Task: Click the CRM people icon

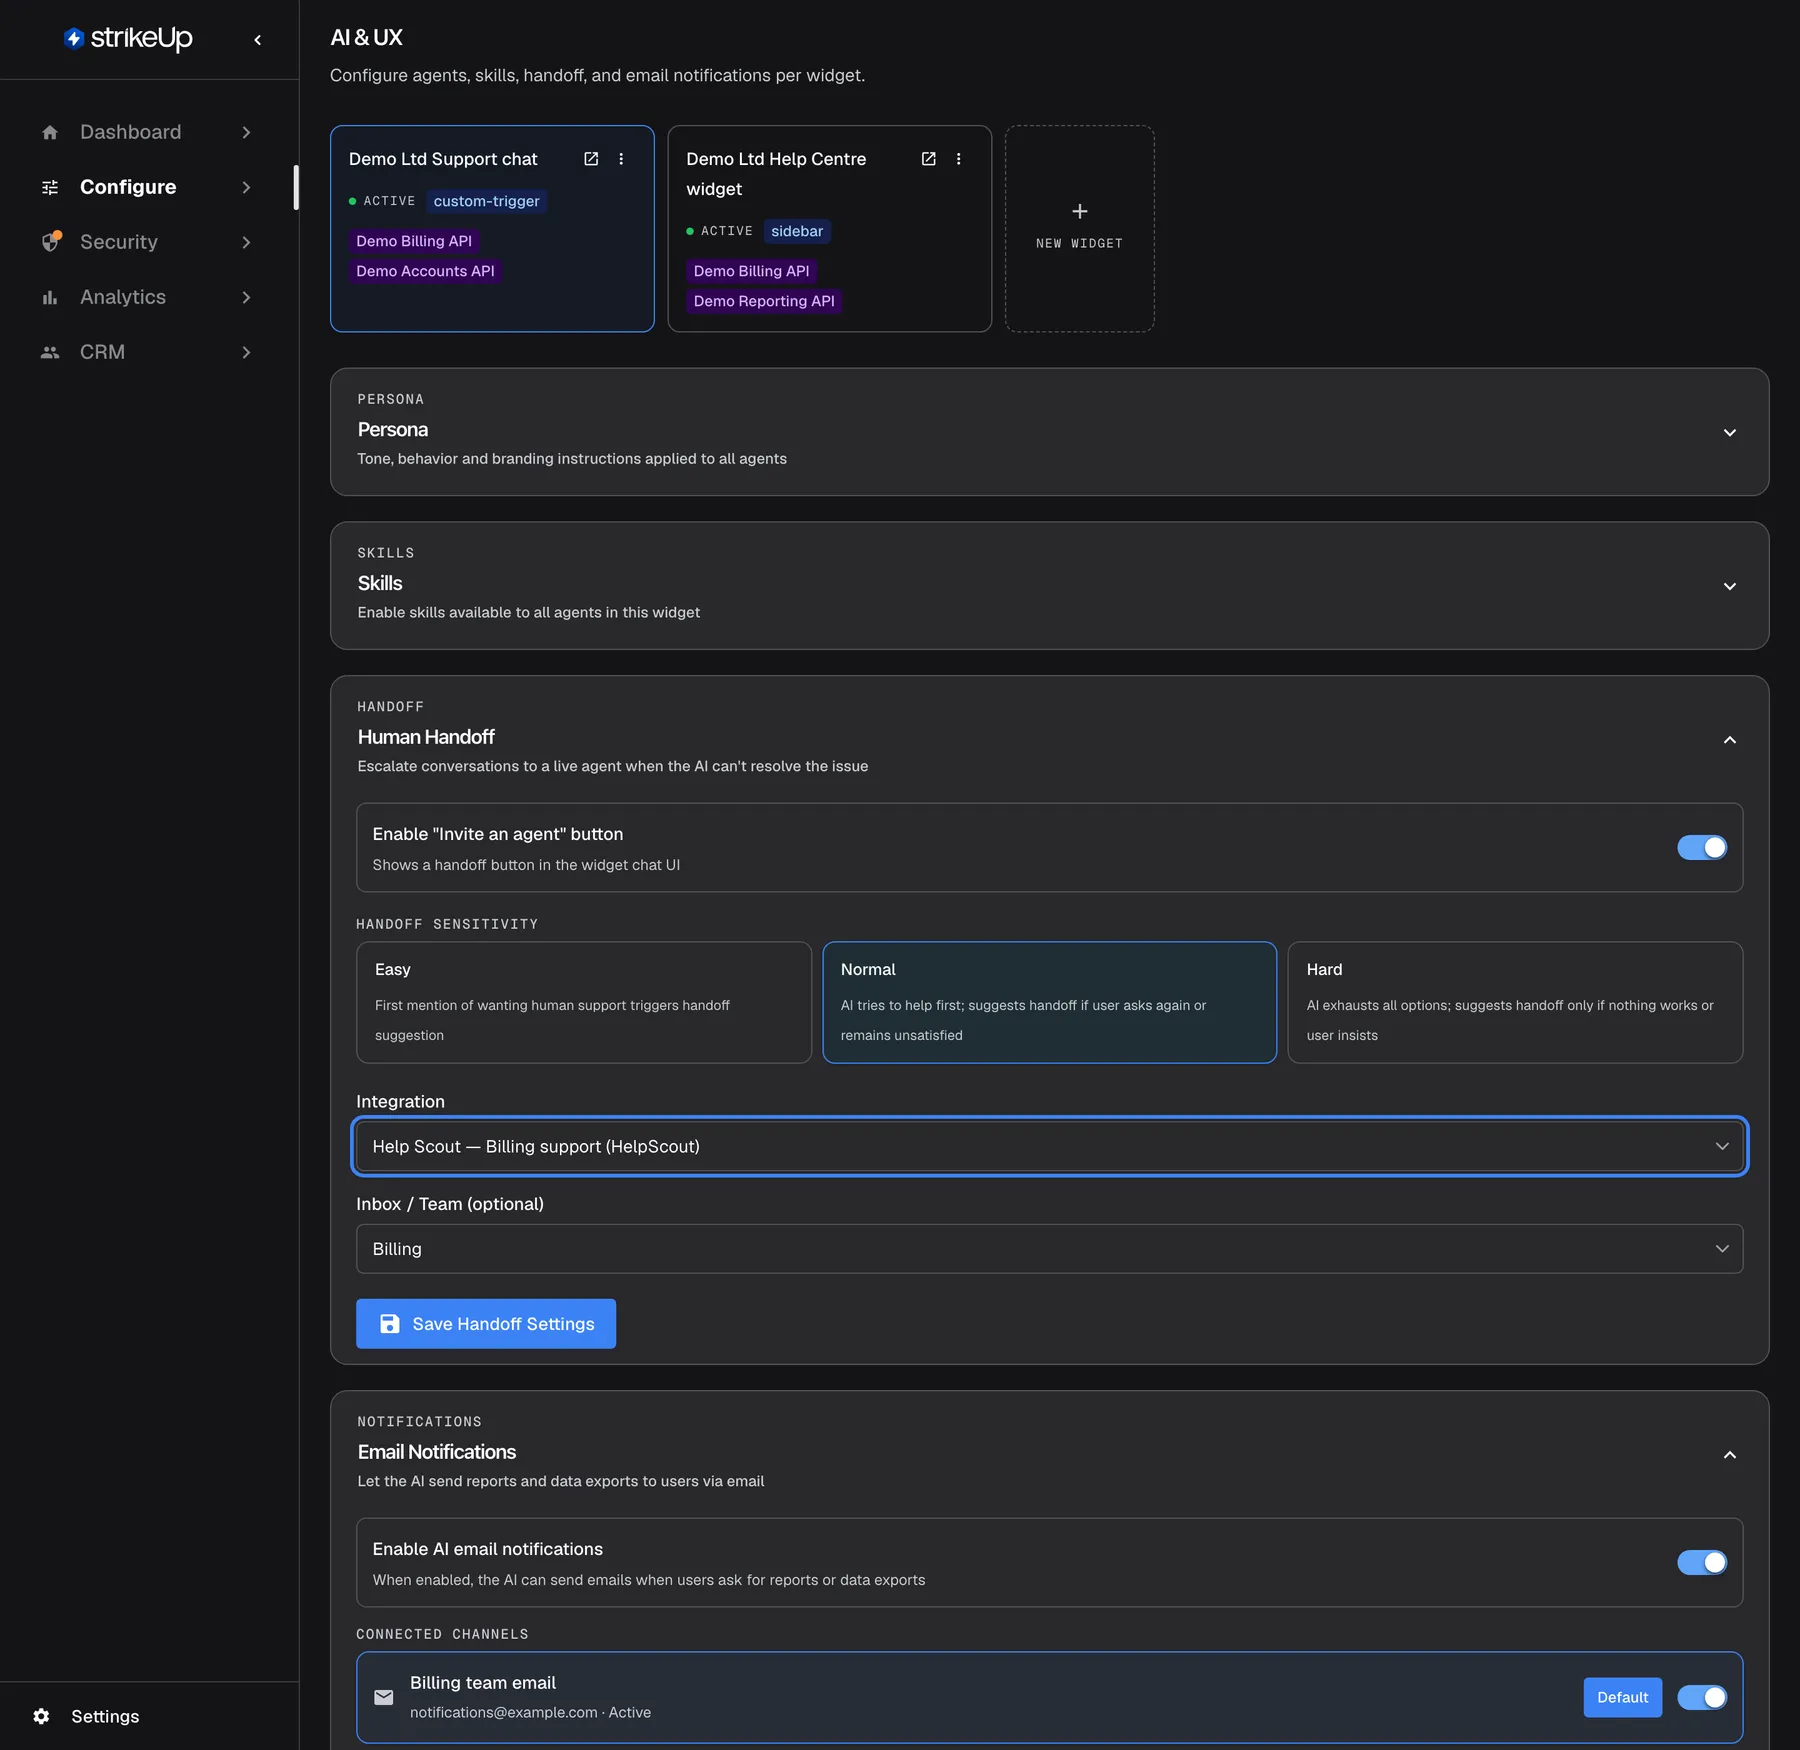Action: (50, 352)
